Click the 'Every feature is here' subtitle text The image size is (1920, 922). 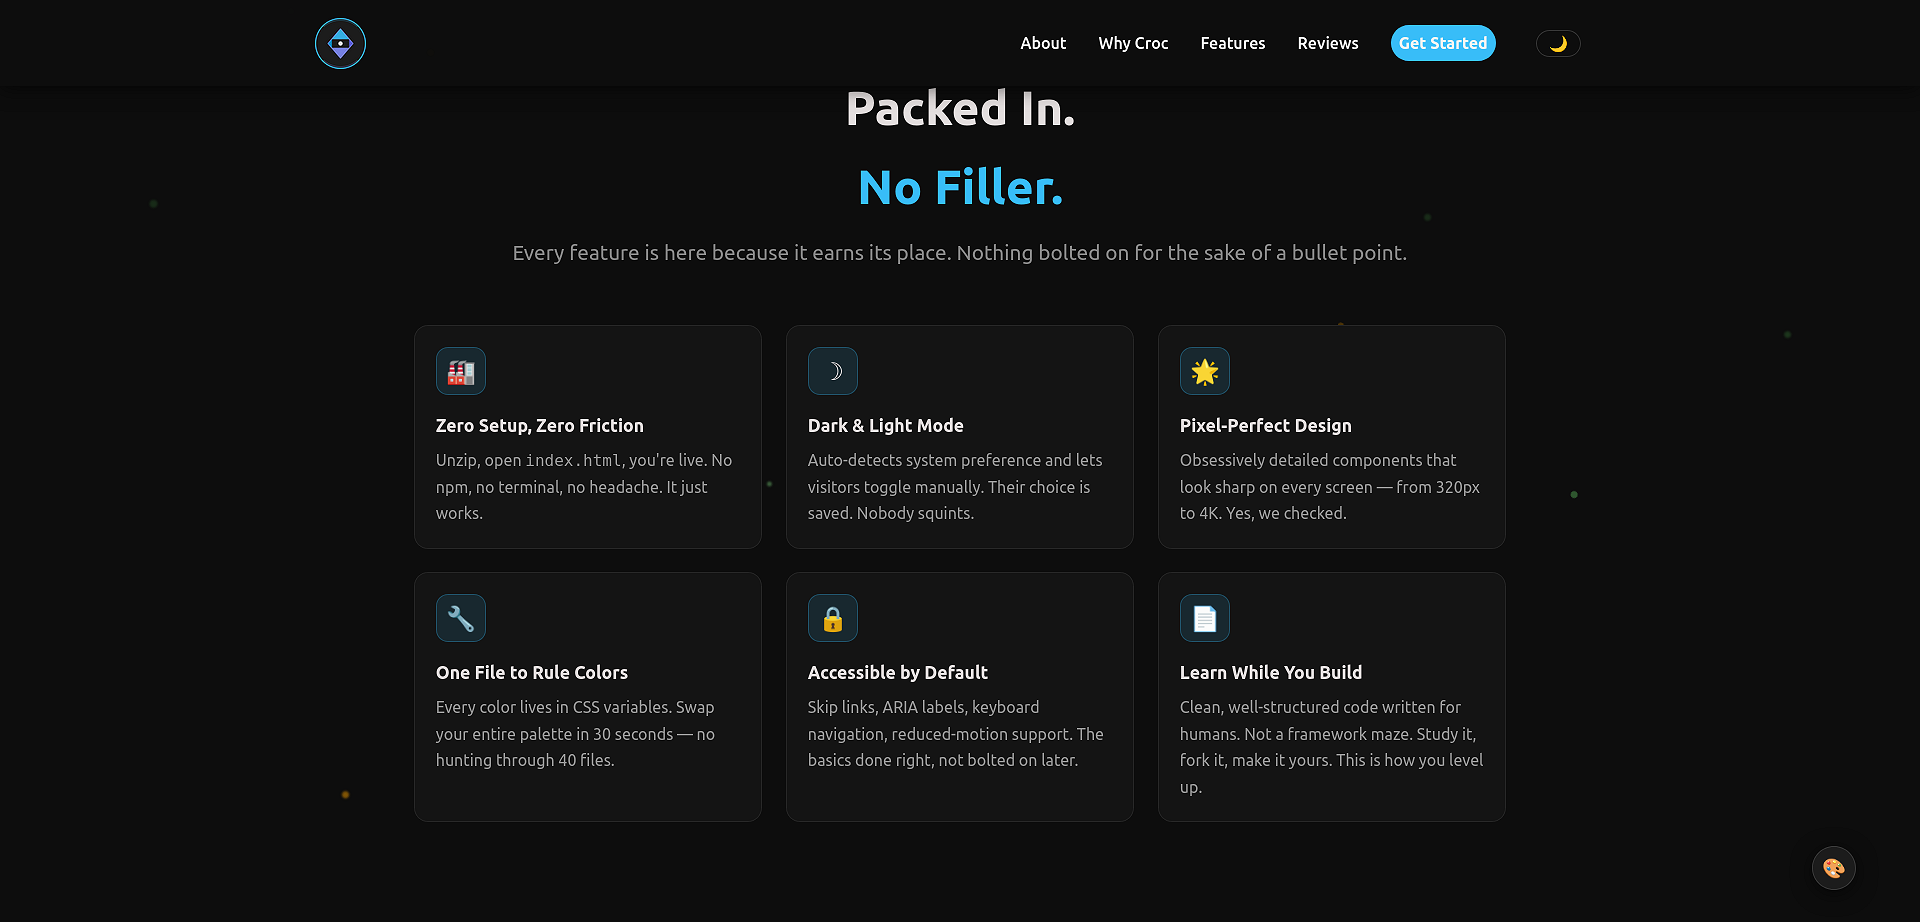coord(960,253)
